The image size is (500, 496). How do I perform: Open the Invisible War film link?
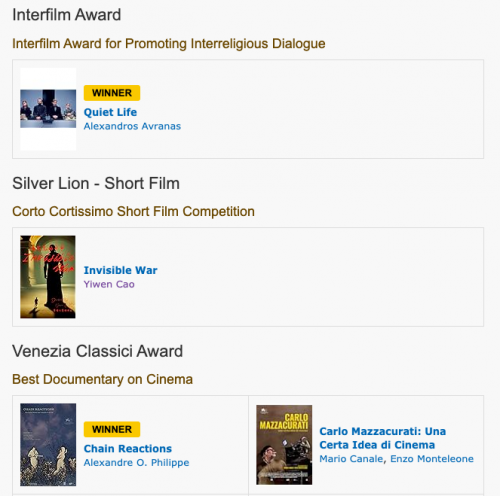pos(120,270)
